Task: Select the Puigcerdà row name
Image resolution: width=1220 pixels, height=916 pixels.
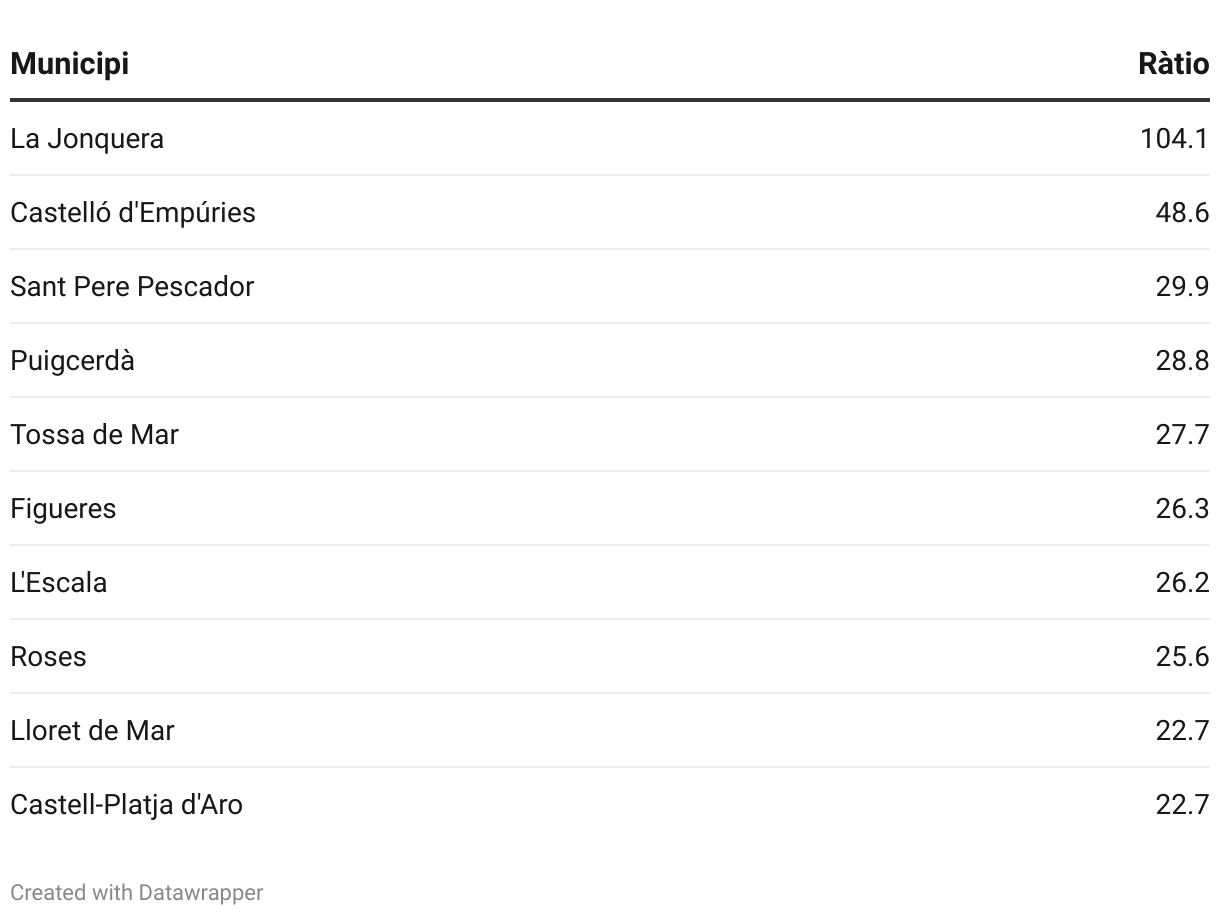Action: [x=72, y=360]
